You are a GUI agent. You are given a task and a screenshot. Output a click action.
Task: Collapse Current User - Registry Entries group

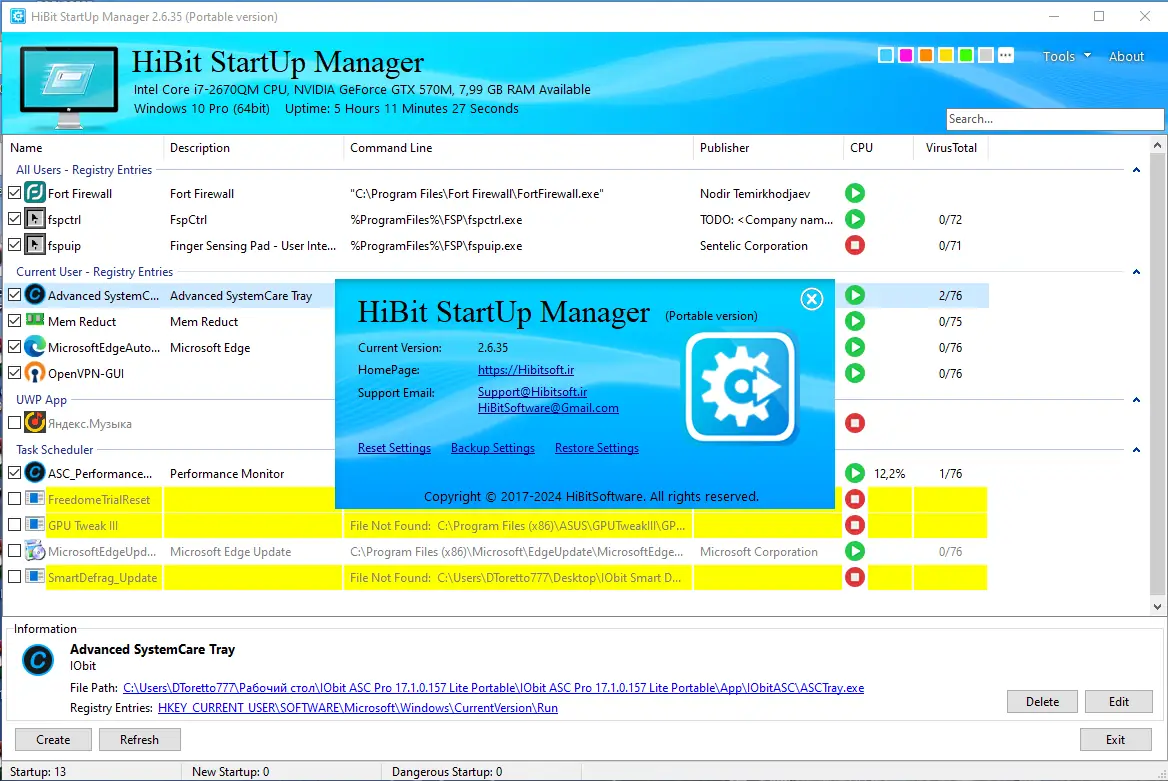pos(1136,272)
